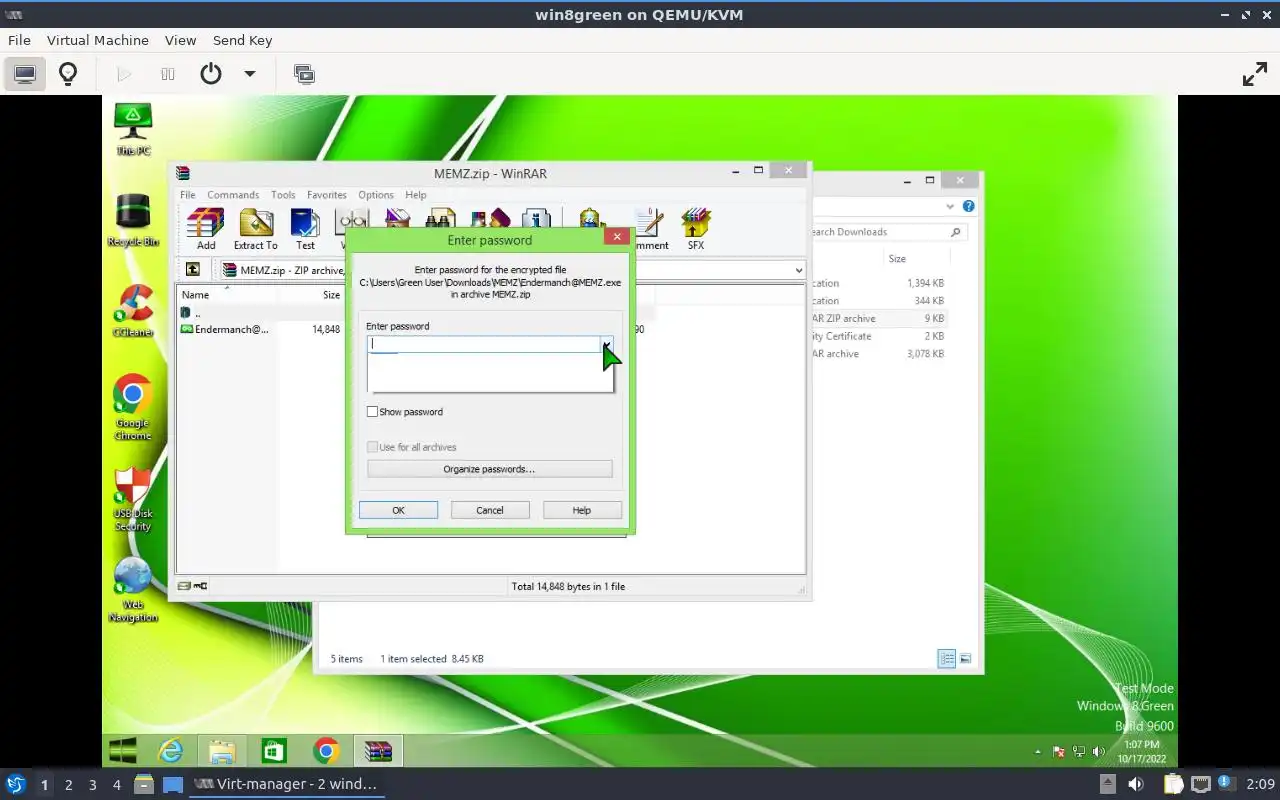Go up one folder level in WinRAR
Screen dimensions: 1280x800
[193, 270]
